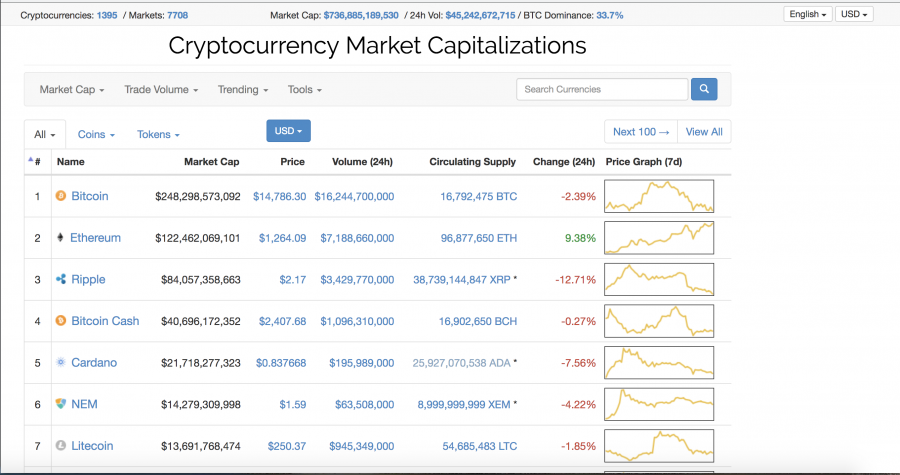Click Ethereum volume $7,188,660,000
The width and height of the screenshot is (900, 475).
(357, 238)
